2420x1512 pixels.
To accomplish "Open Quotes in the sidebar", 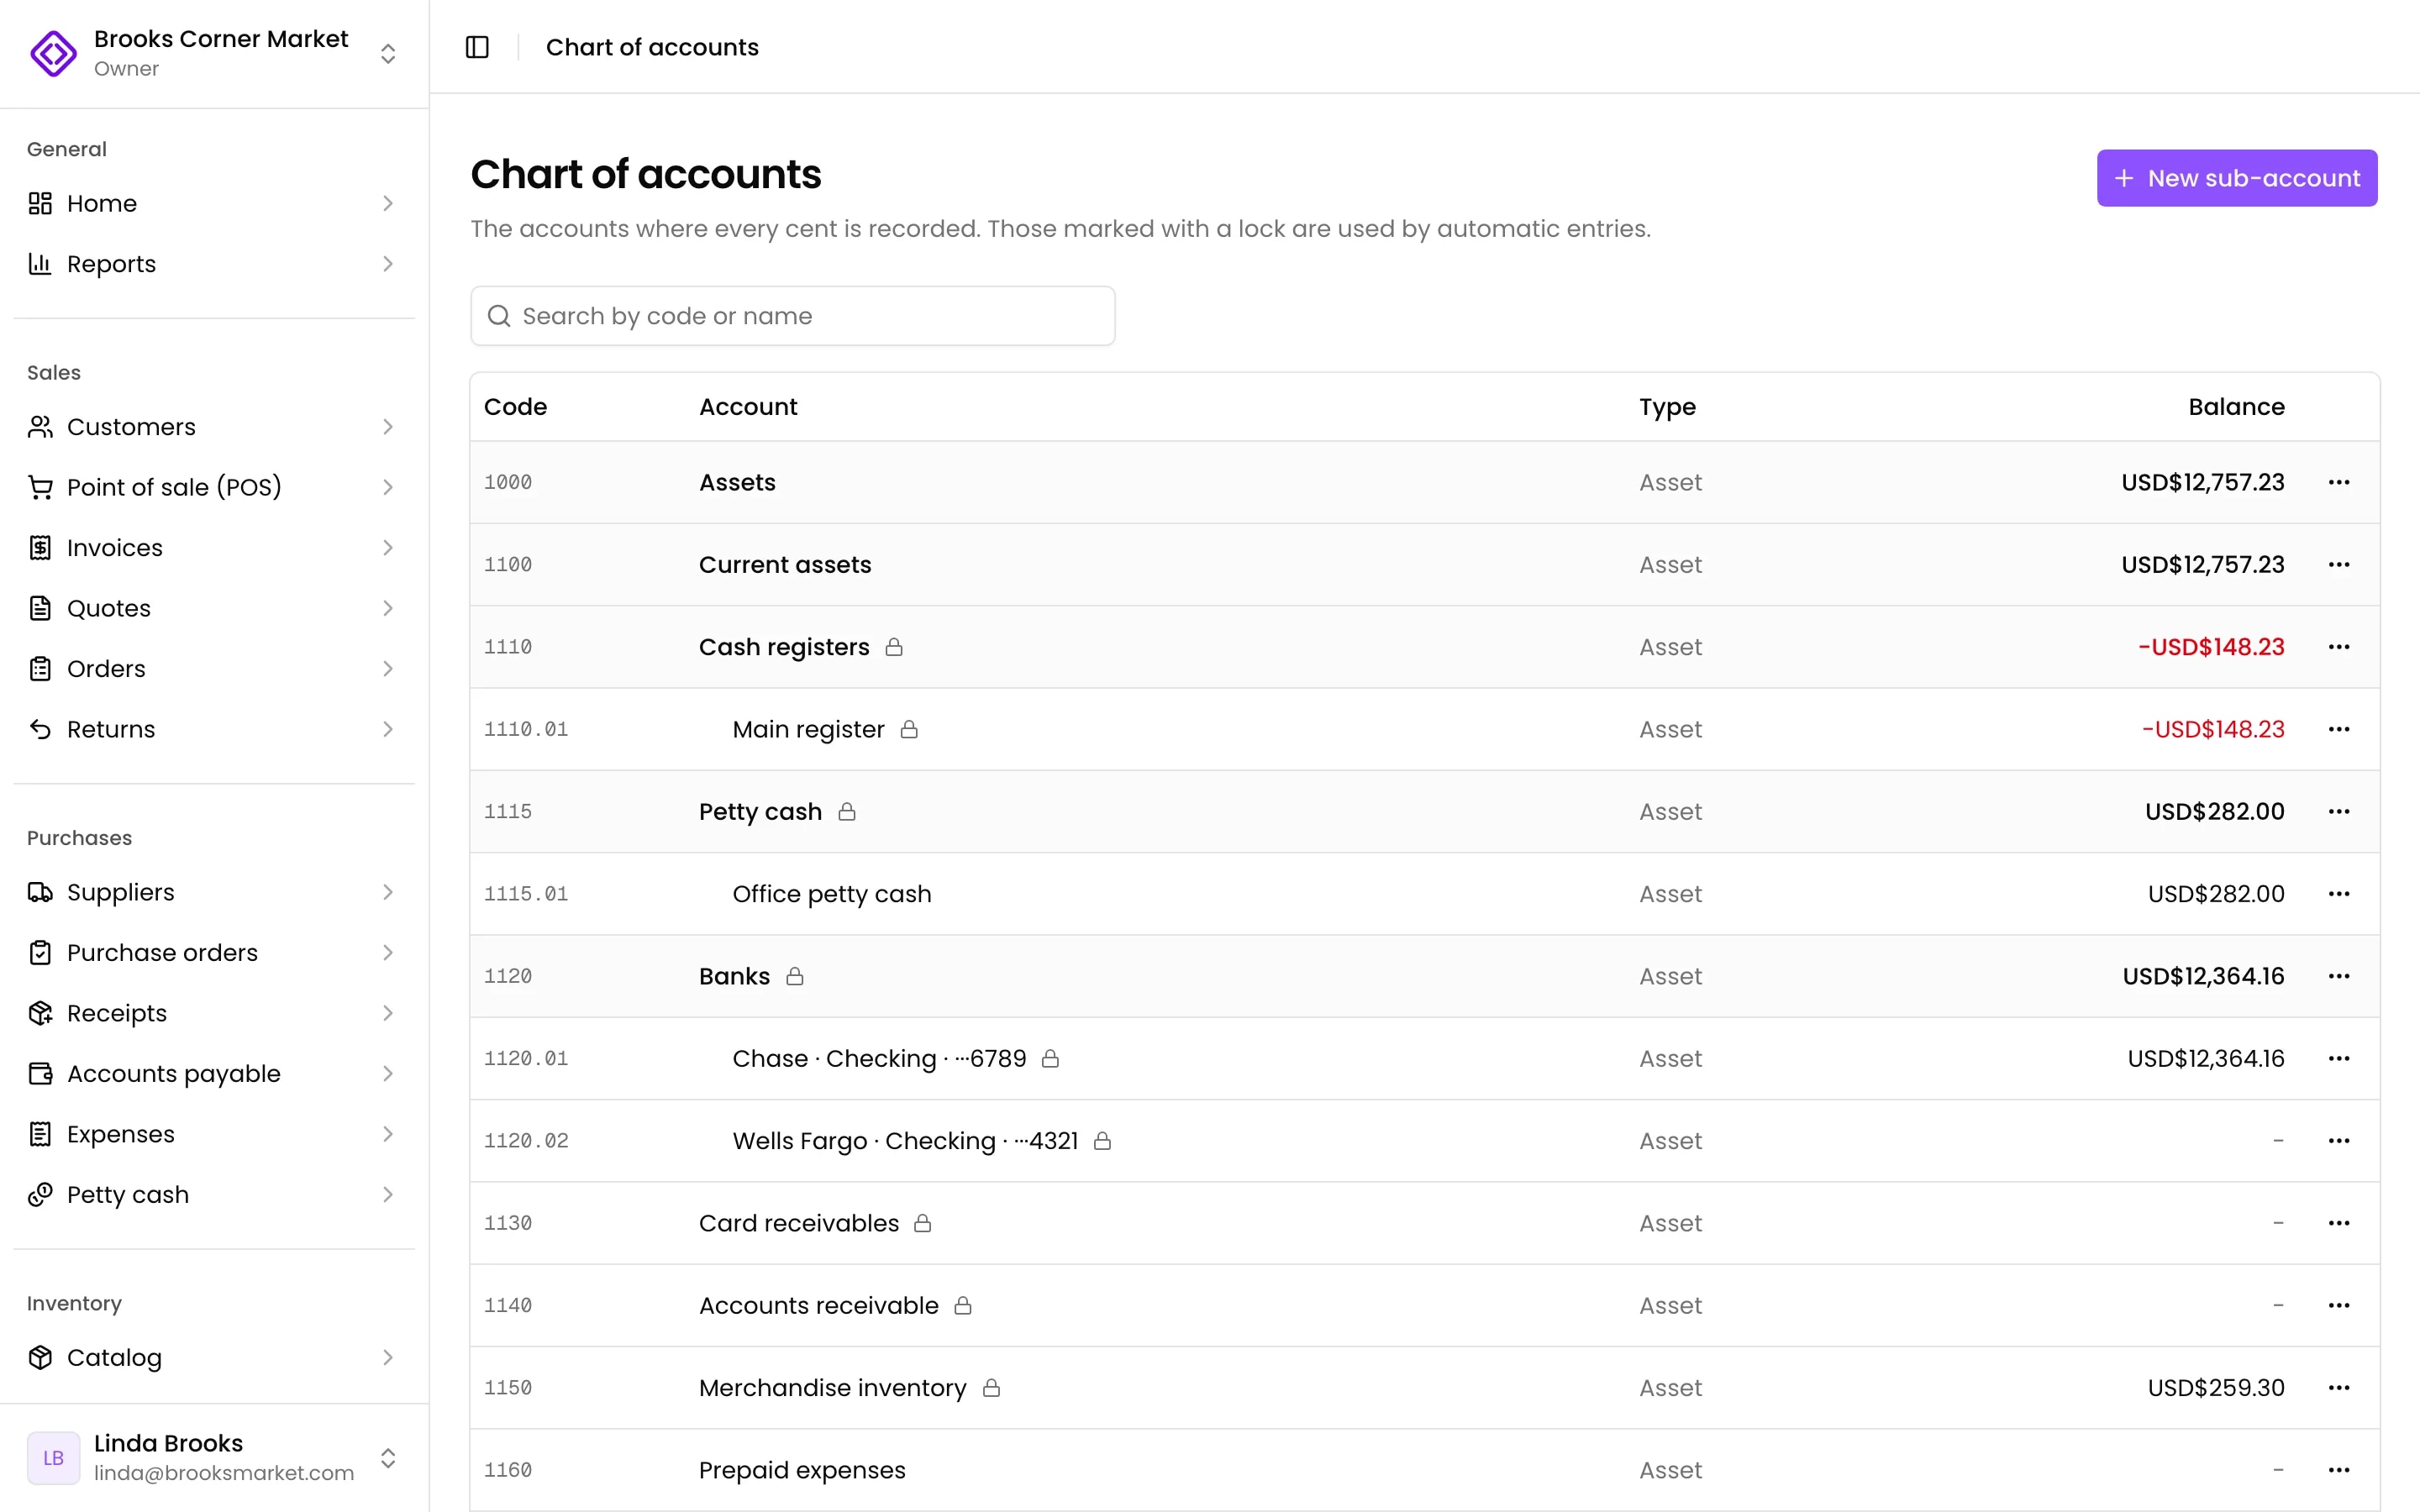I will [214, 608].
